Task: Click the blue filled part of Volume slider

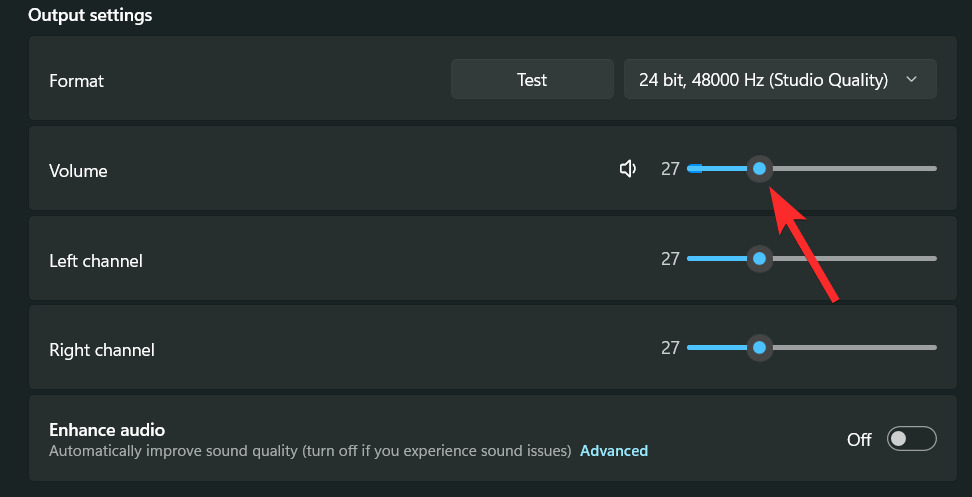Action: coord(720,169)
